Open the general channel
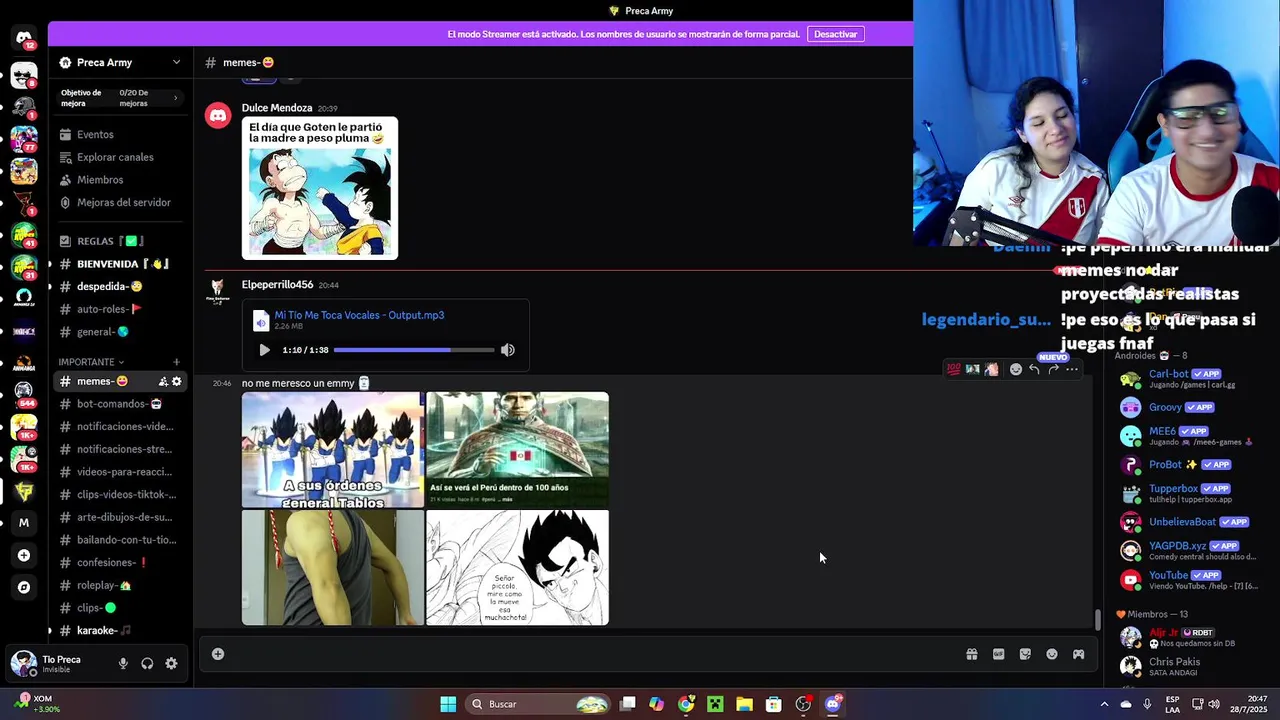 tap(120, 332)
